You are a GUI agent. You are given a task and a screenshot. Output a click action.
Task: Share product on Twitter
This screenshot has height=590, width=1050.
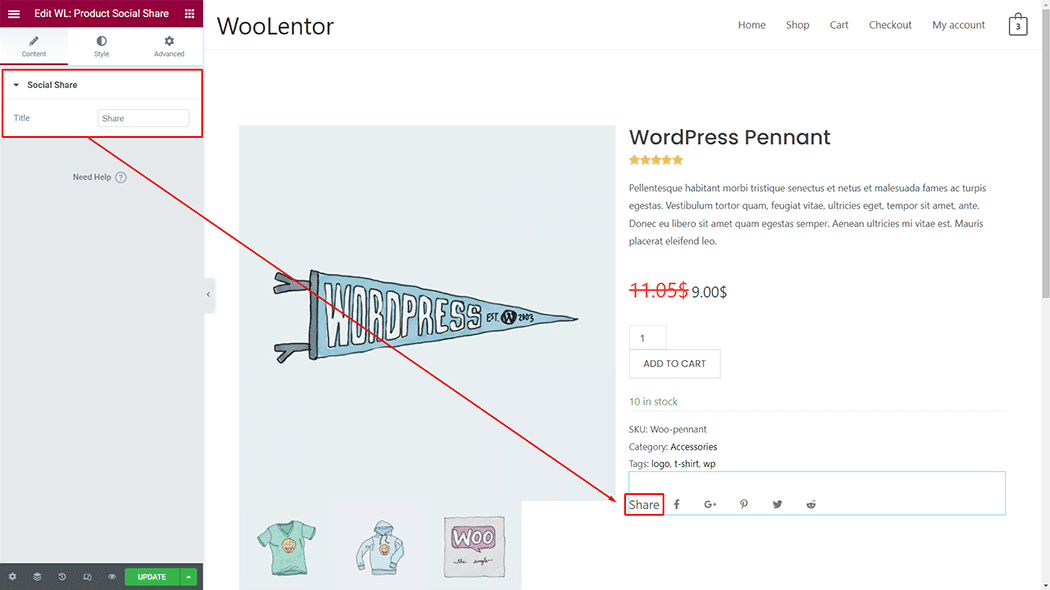[x=777, y=505]
